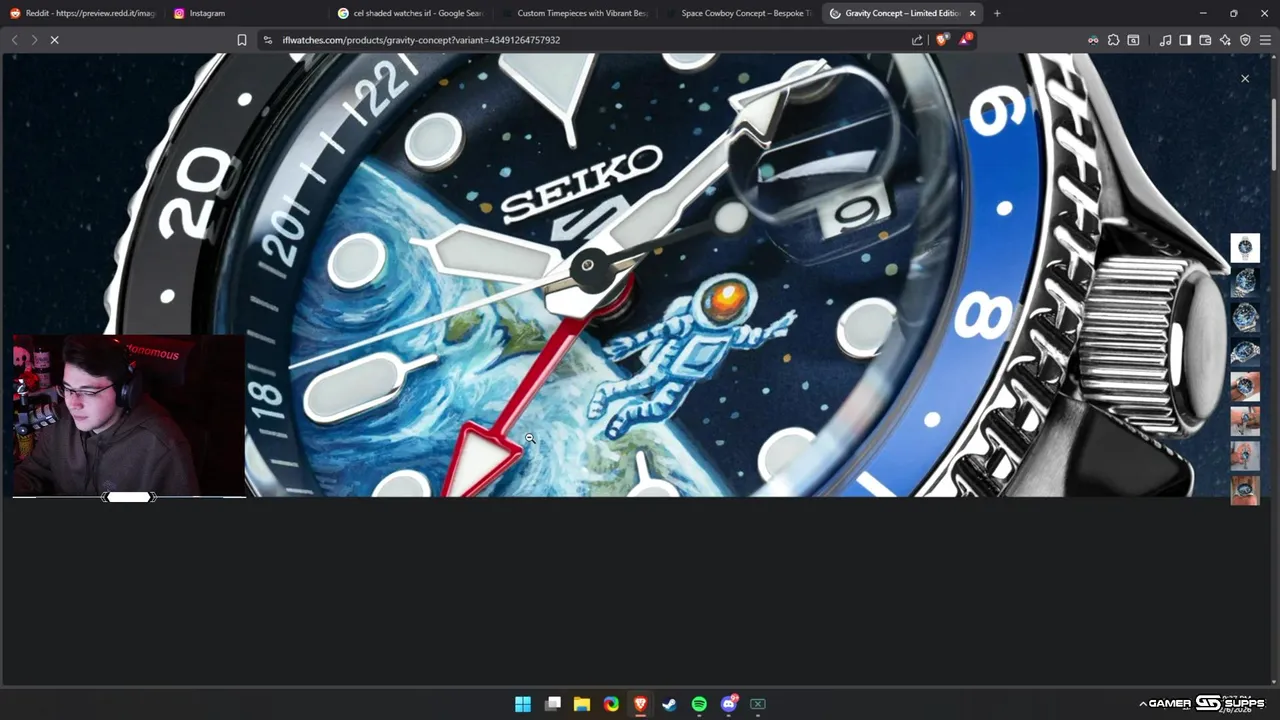
Task: Open Brave Shields lion icon
Action: click(x=942, y=40)
